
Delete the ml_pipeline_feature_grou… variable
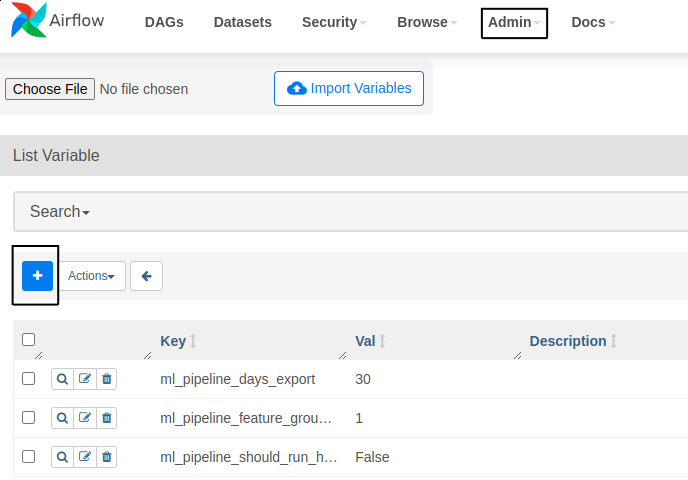107,418
